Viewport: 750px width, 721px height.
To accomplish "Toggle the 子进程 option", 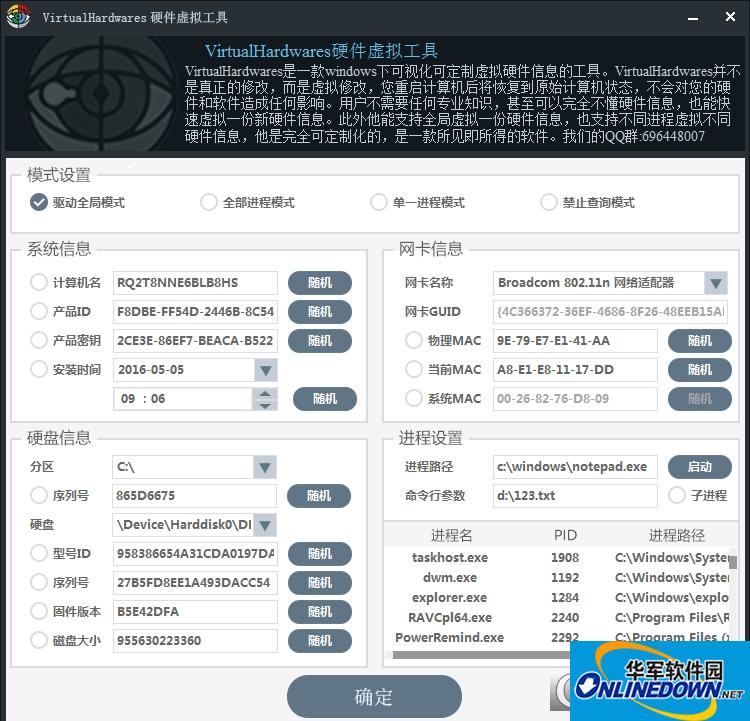I will point(677,495).
